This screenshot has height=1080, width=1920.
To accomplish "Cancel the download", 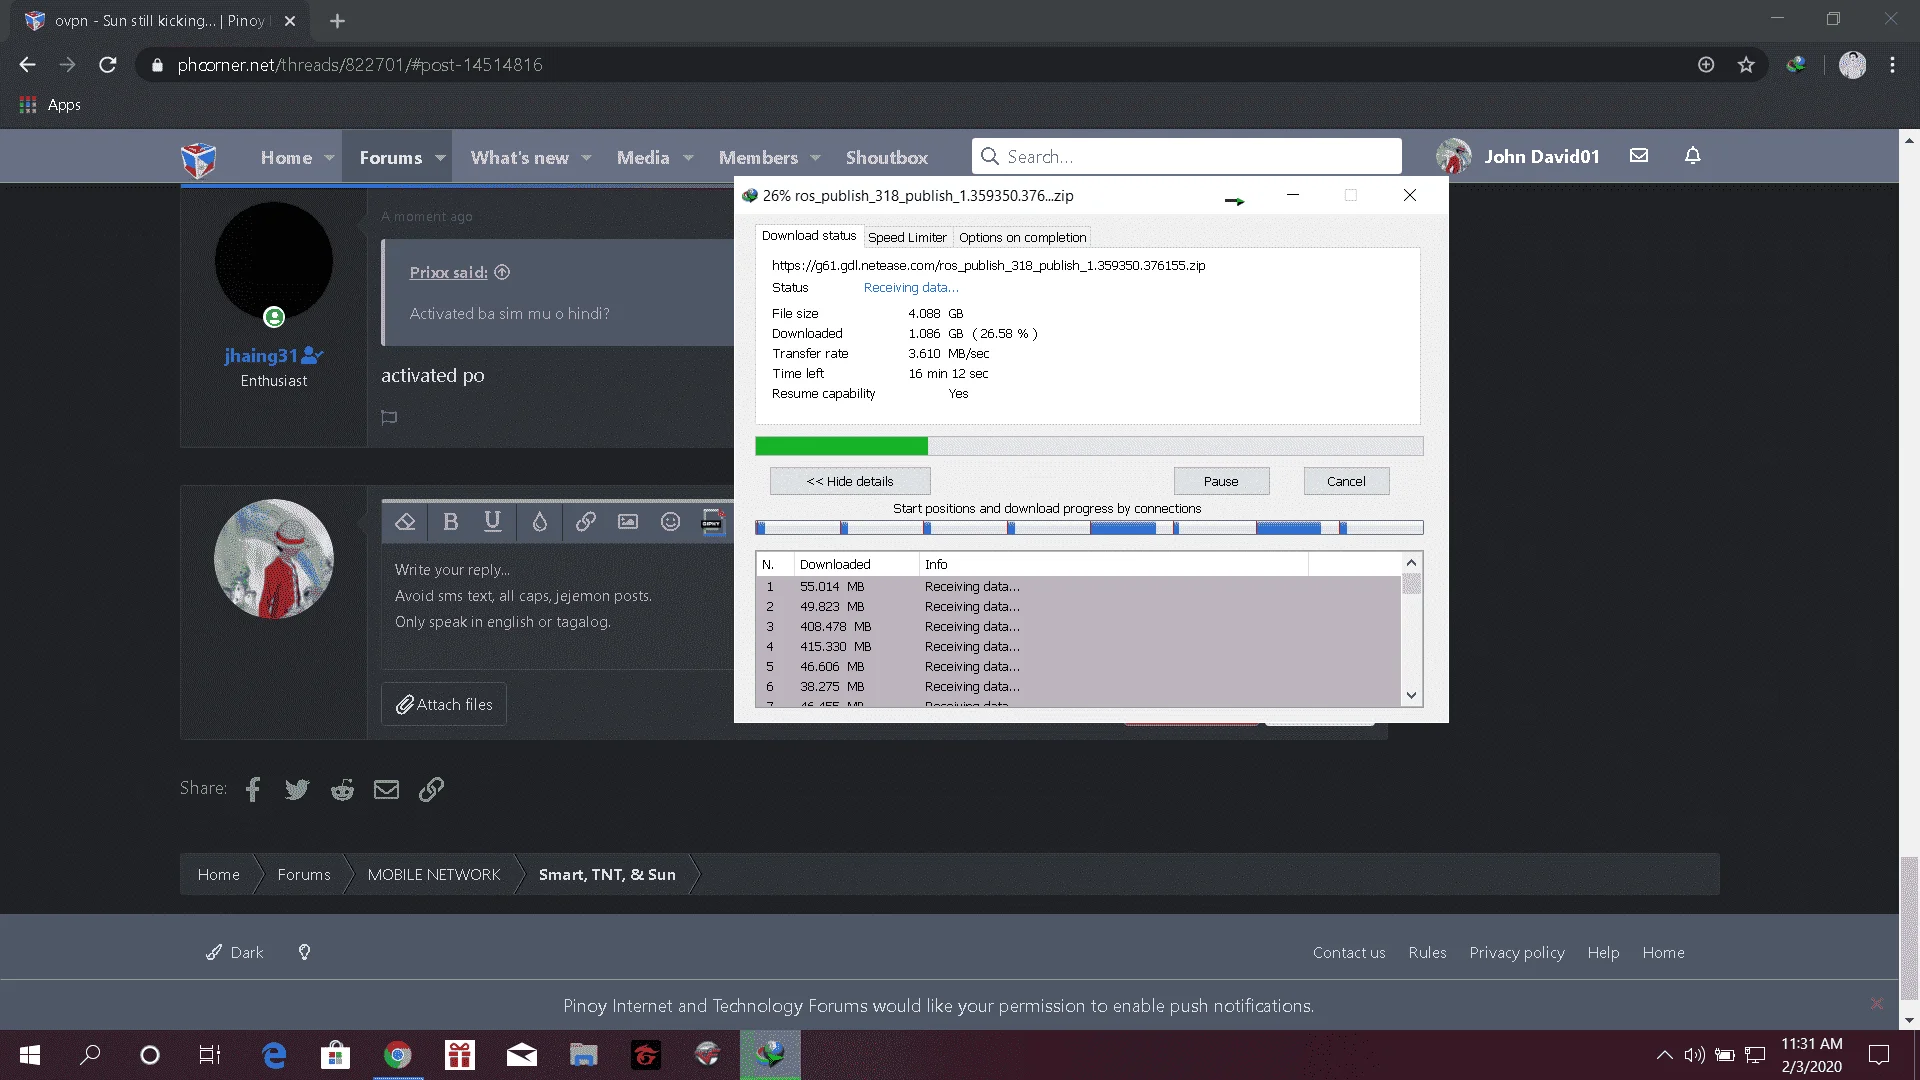I will 1346,481.
